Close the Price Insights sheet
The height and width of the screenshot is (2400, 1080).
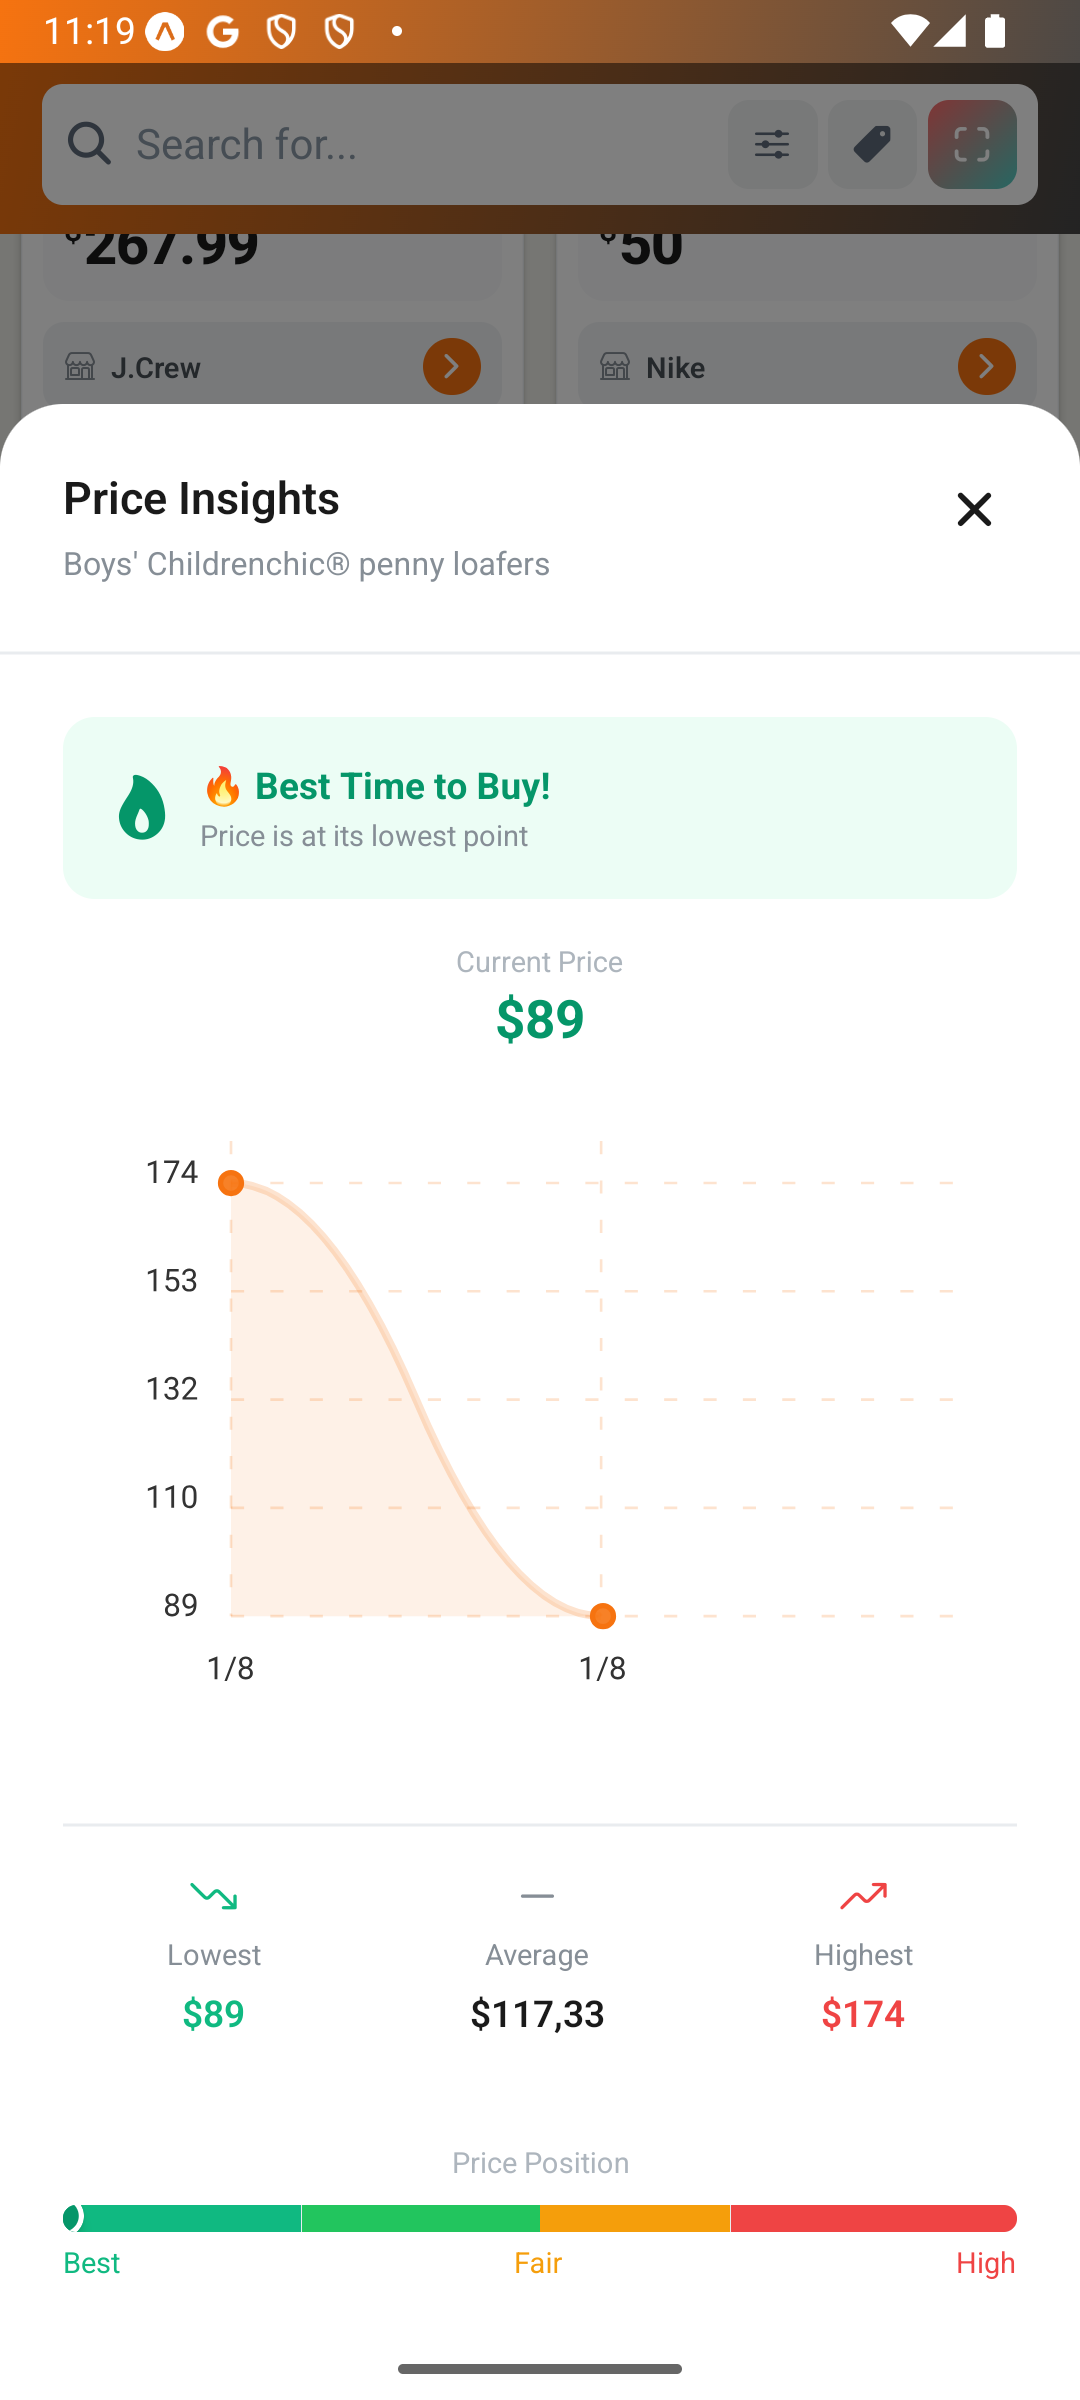[973, 509]
